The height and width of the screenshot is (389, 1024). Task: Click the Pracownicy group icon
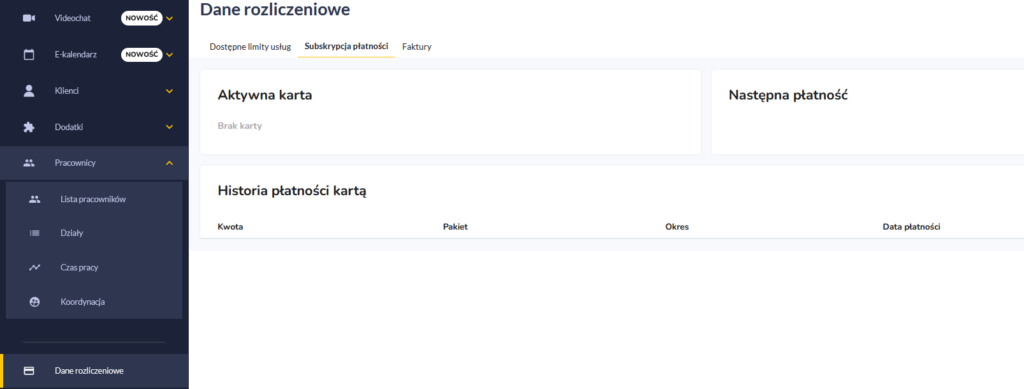(29, 163)
